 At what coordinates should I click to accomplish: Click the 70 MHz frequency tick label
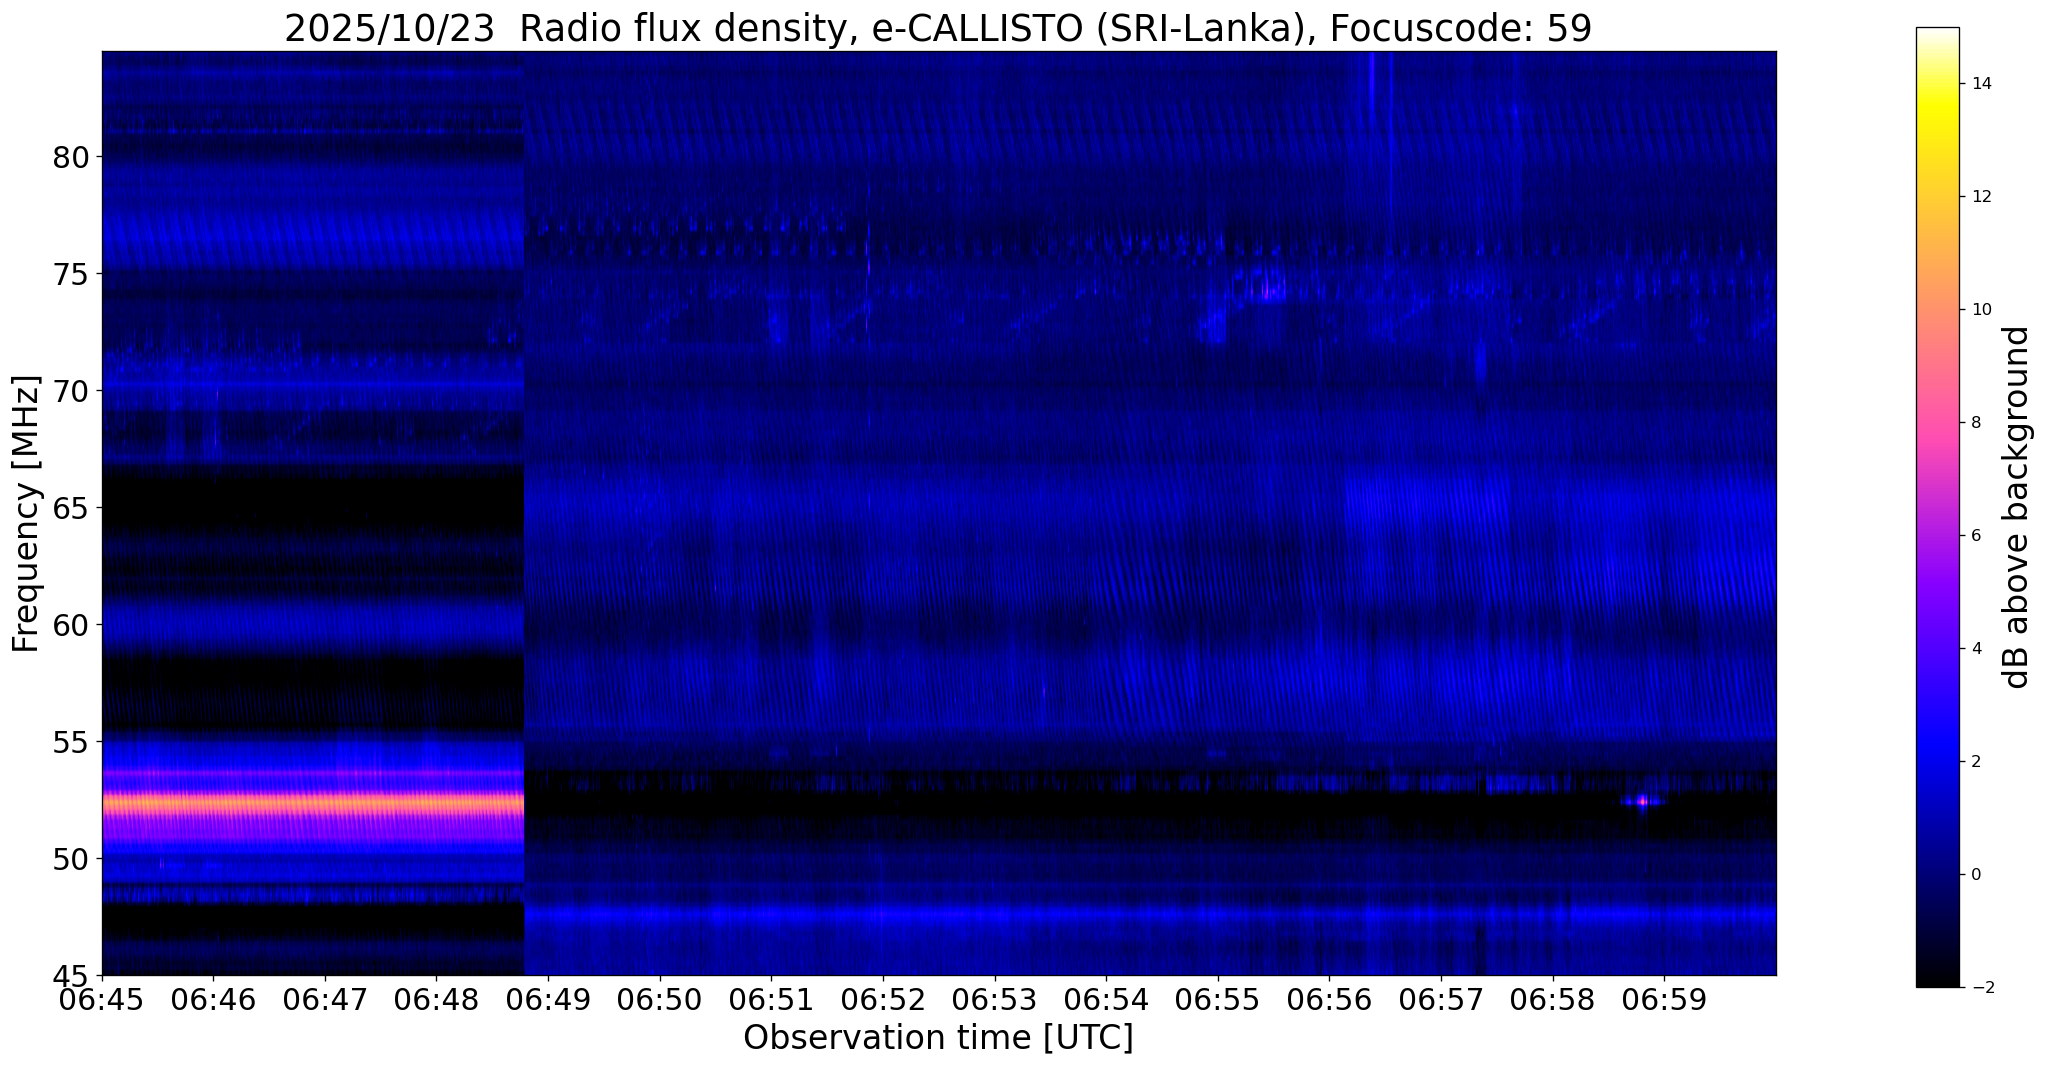click(70, 391)
